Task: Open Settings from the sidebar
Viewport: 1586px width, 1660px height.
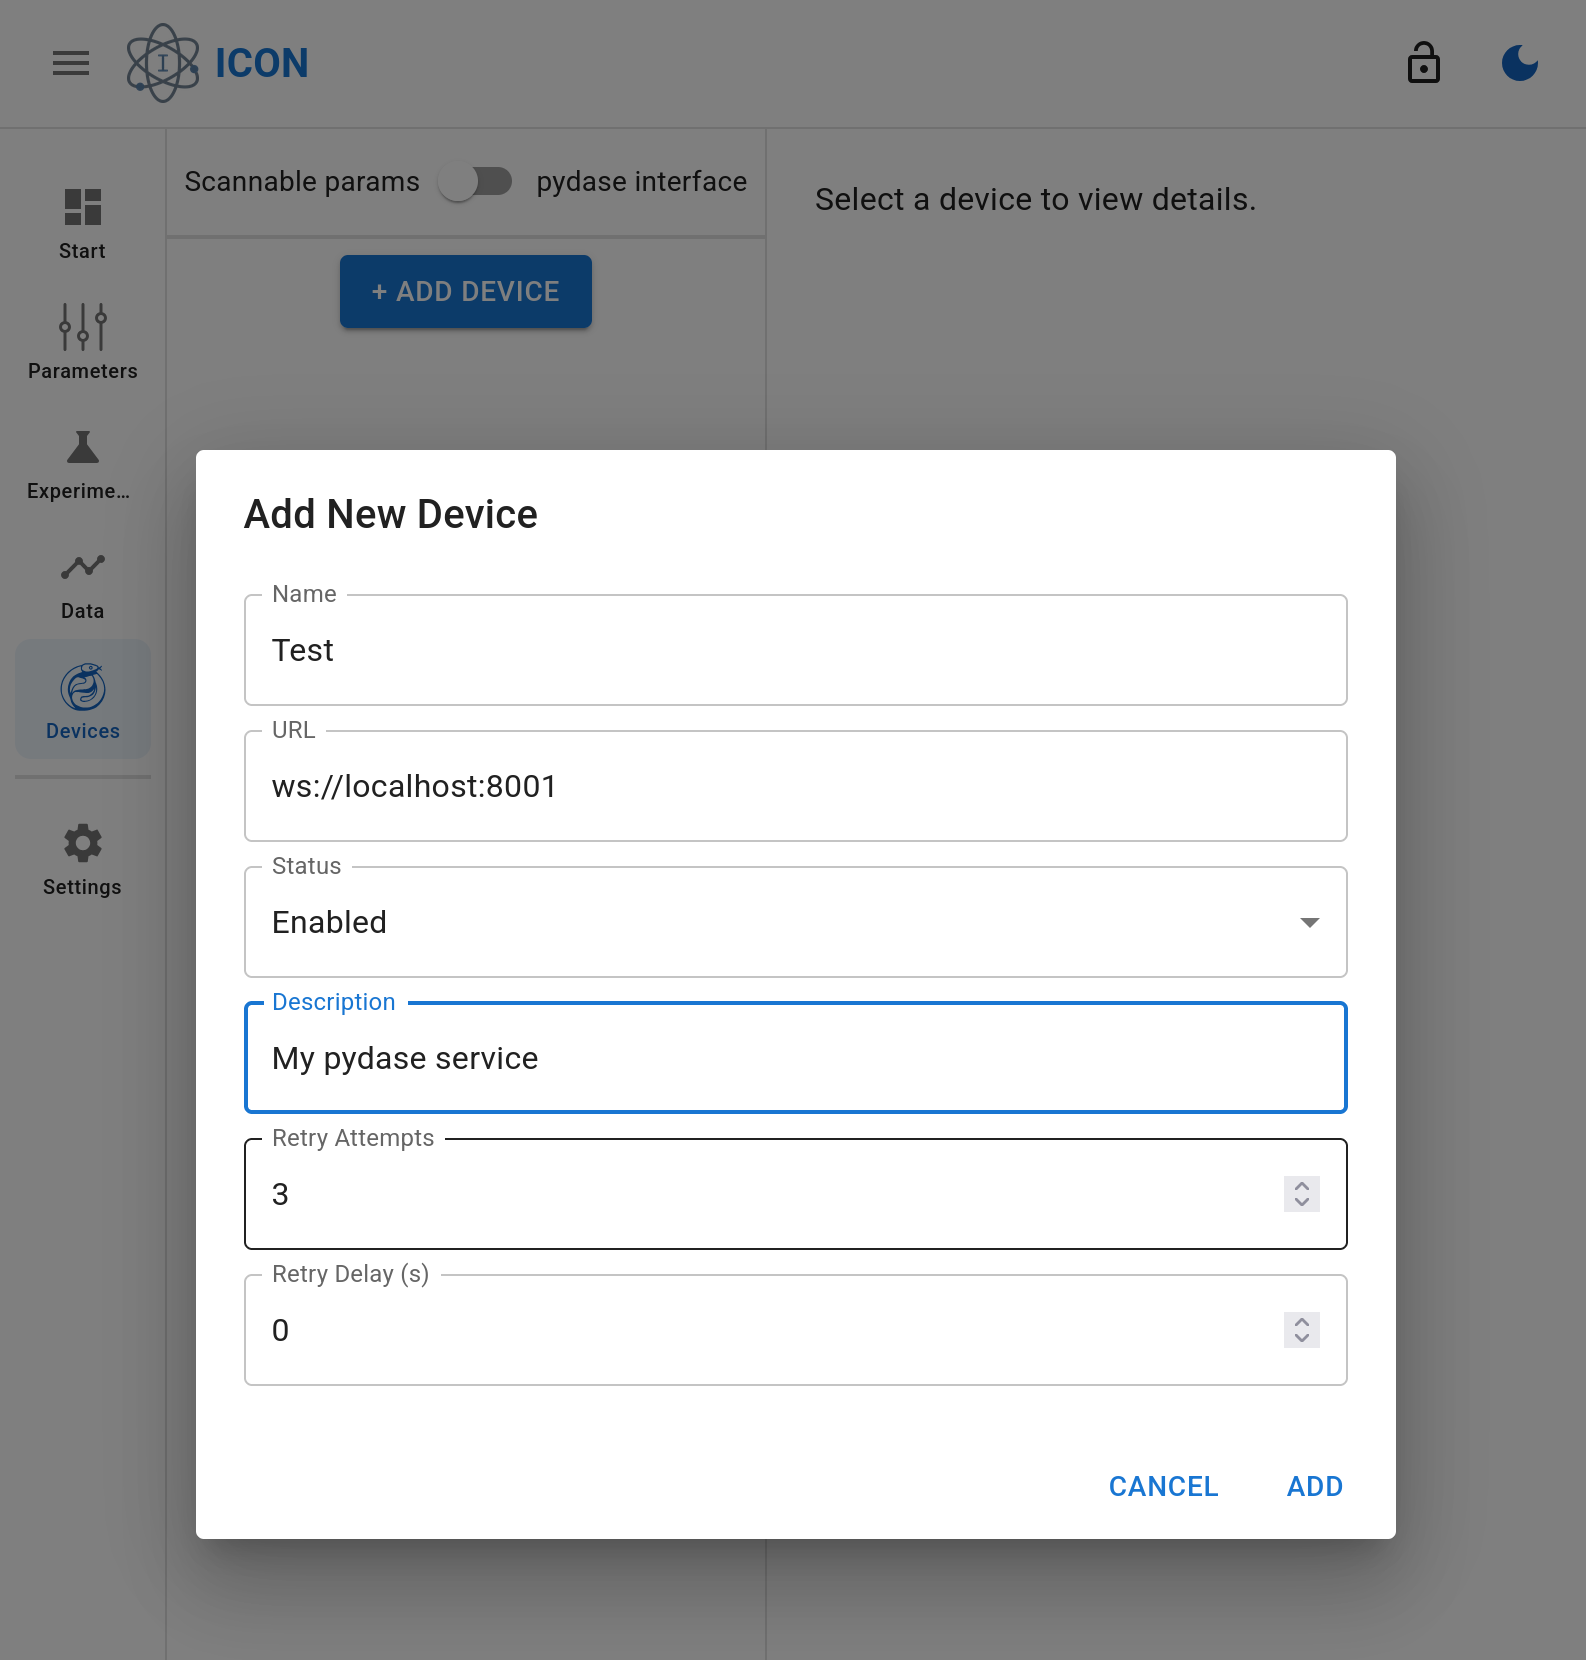Action: coord(82,860)
